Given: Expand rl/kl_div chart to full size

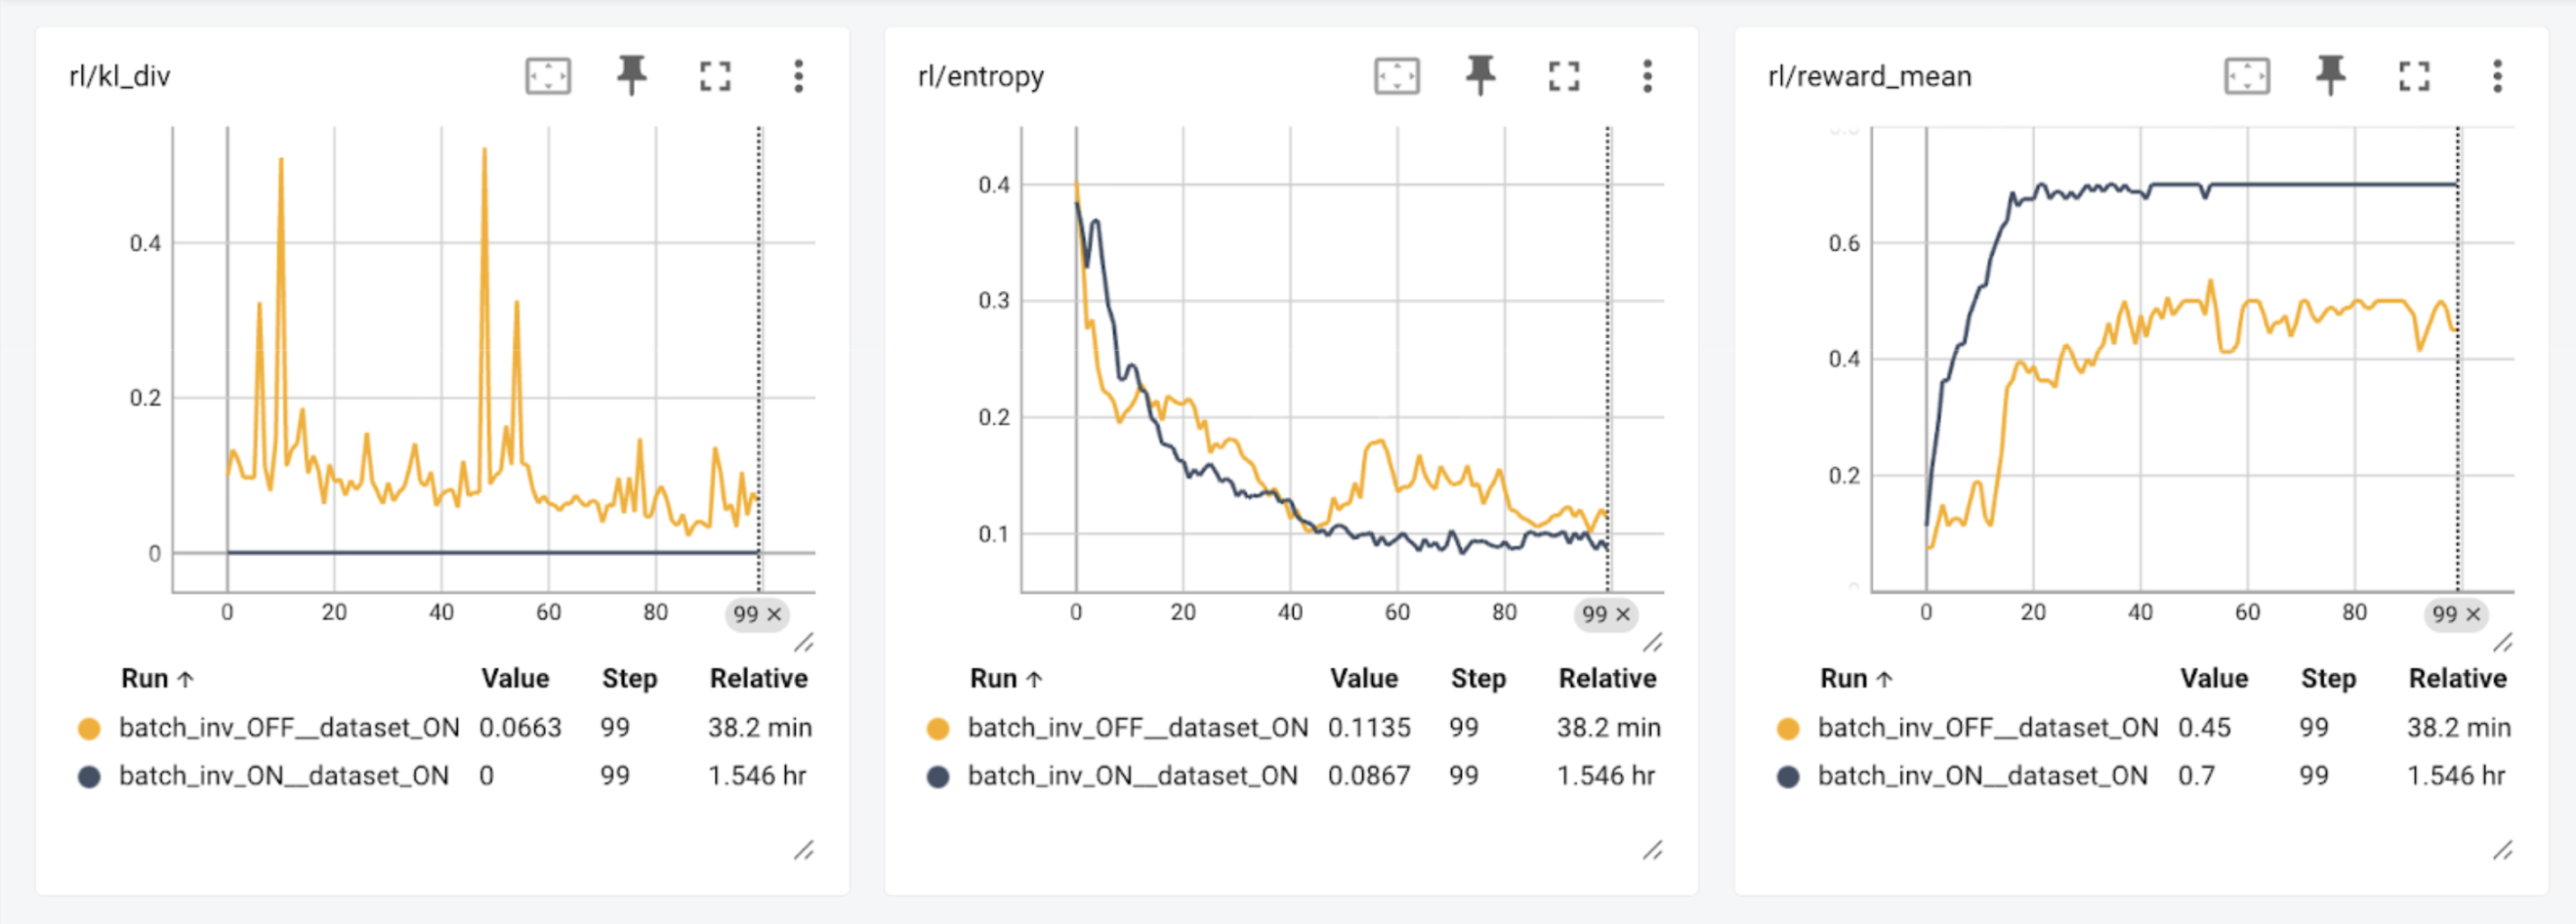Looking at the screenshot, I should [x=715, y=76].
